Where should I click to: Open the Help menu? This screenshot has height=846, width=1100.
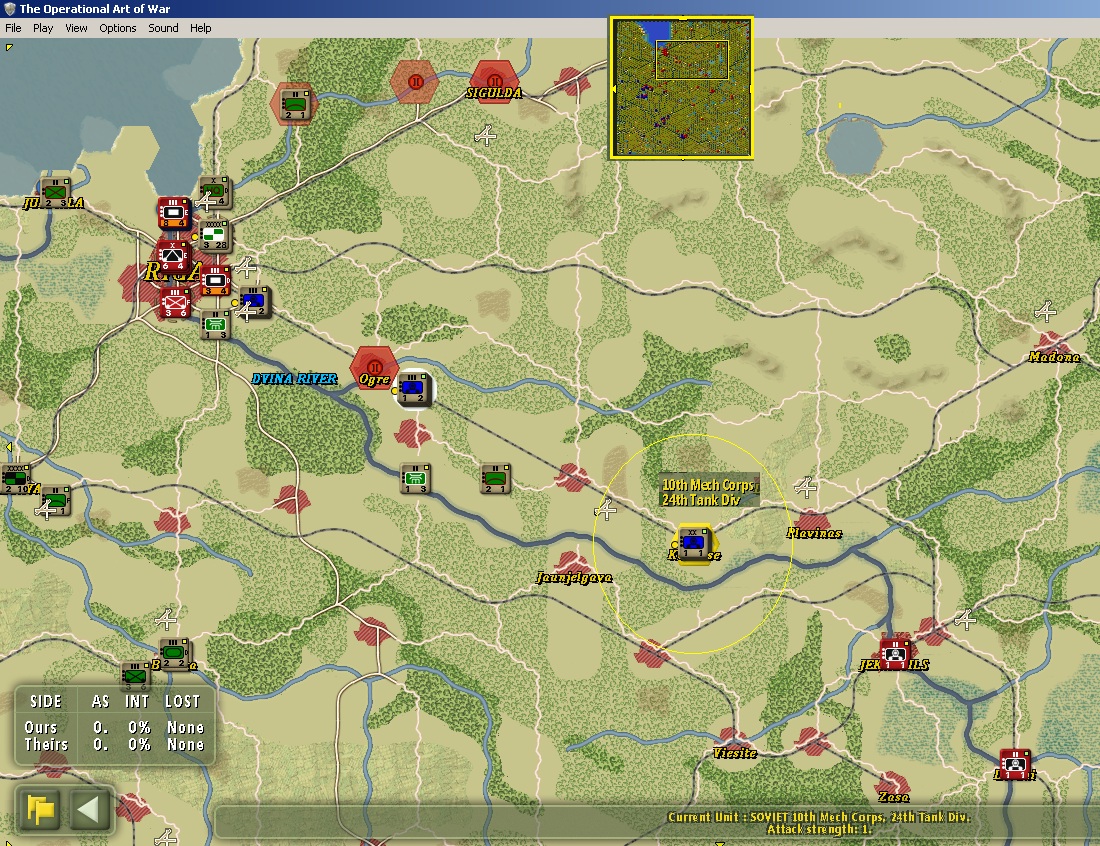click(201, 28)
